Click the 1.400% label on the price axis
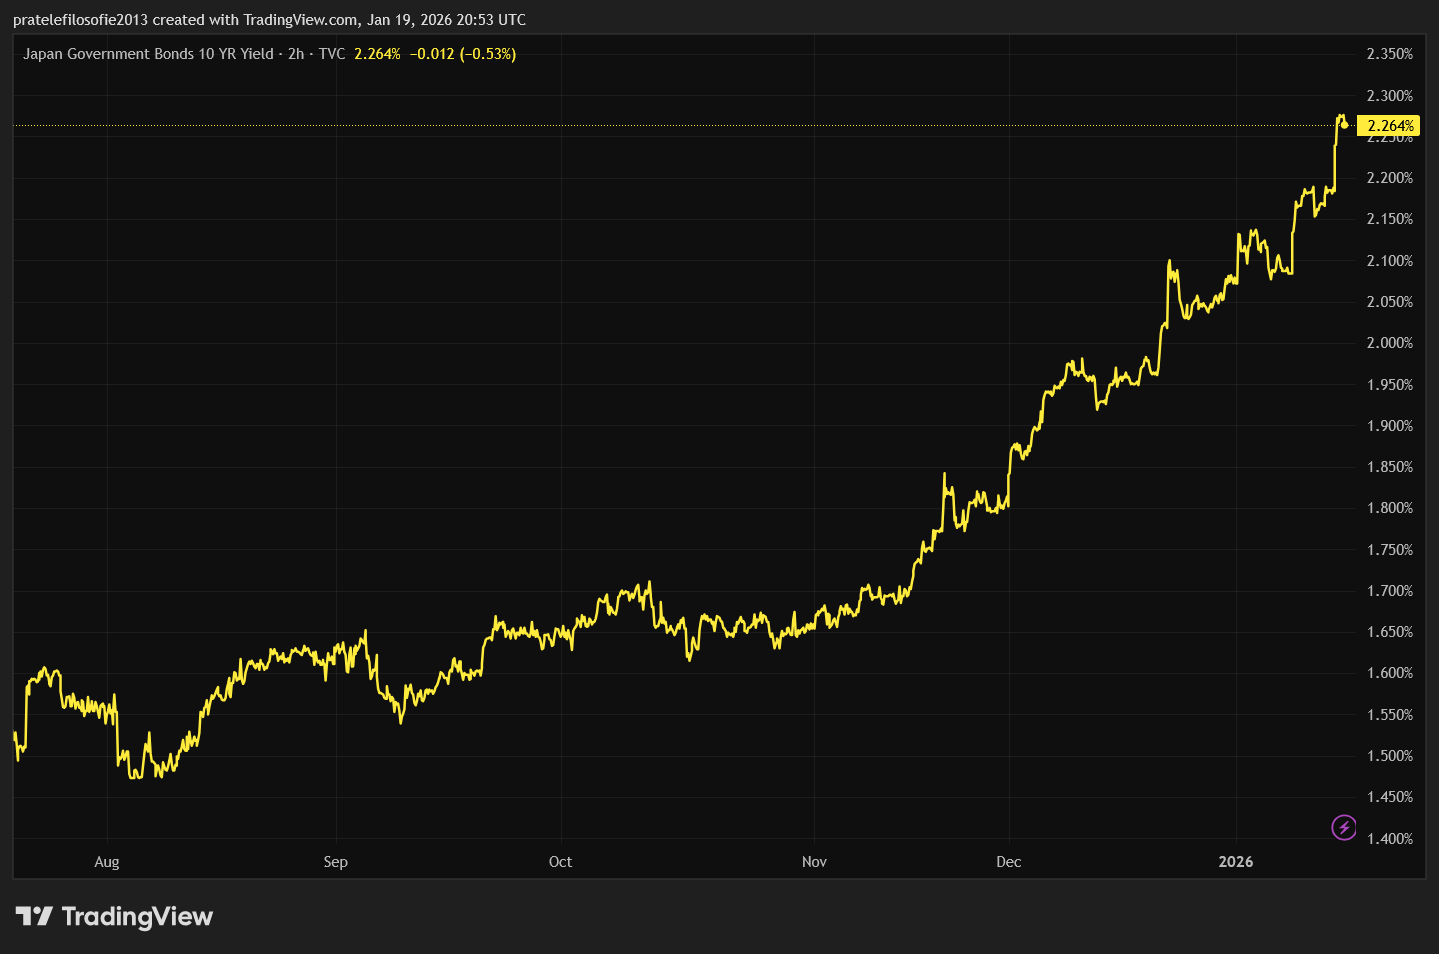The width and height of the screenshot is (1439, 954). [1389, 839]
